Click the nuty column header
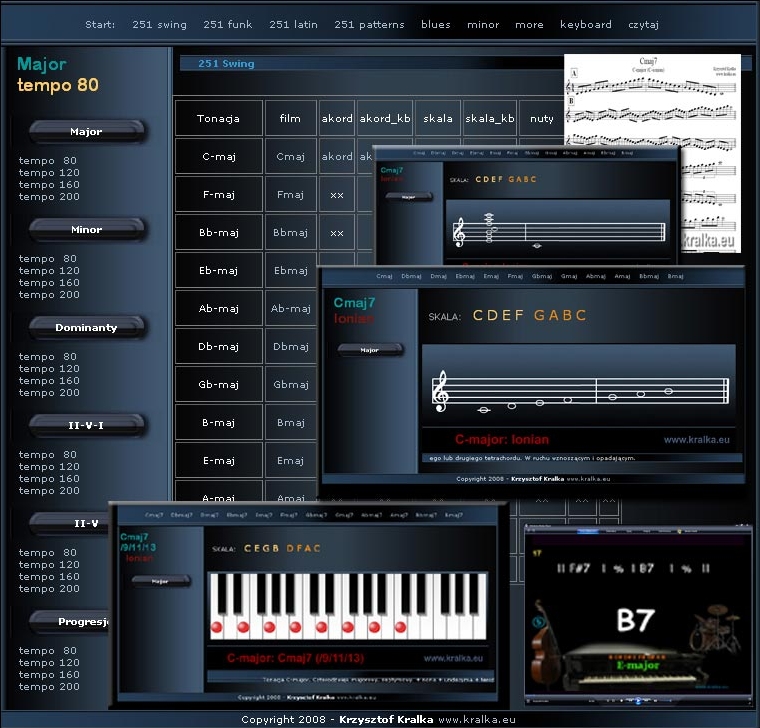760x728 pixels. point(541,118)
